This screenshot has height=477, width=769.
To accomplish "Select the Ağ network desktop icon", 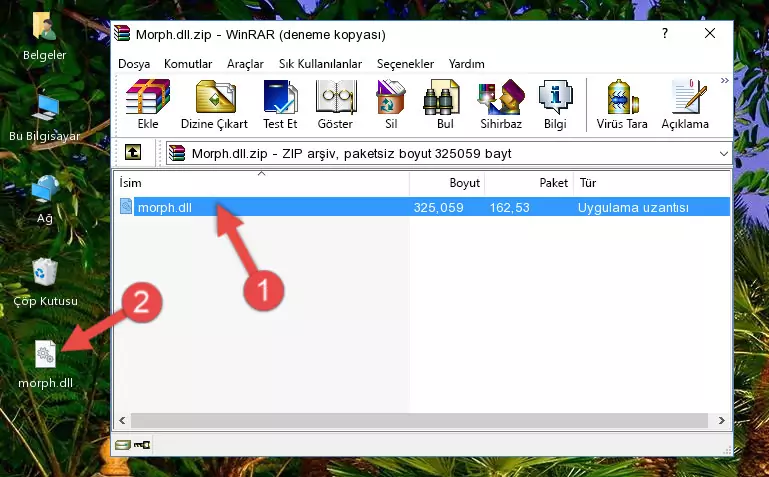I will 45,200.
